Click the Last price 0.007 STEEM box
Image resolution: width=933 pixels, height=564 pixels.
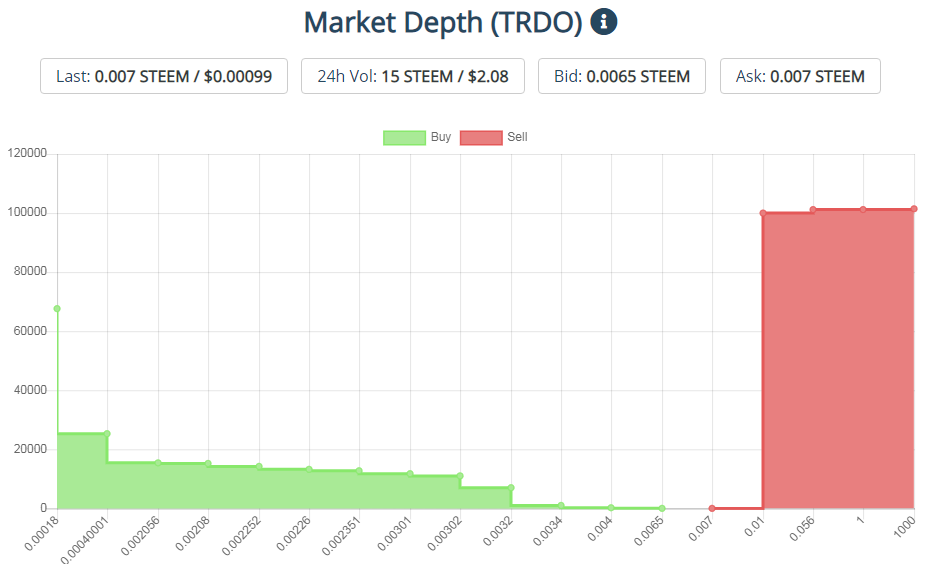(164, 76)
